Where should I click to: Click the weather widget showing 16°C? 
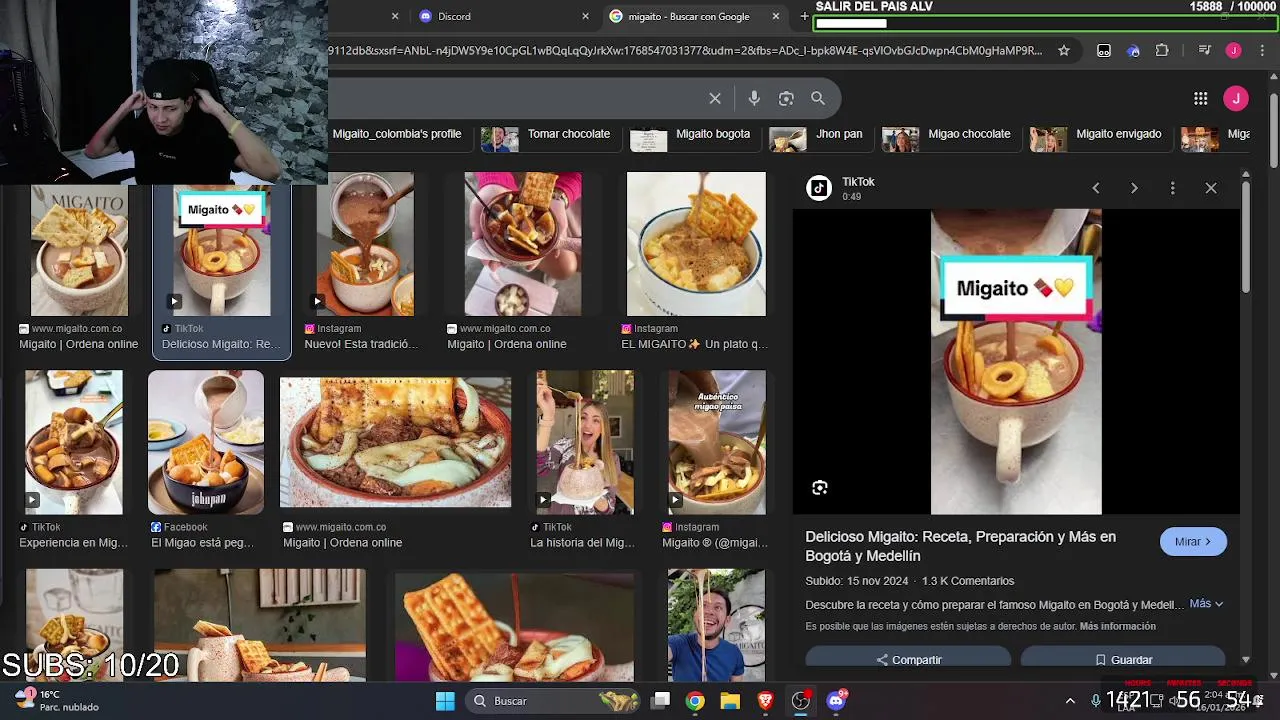tap(55, 700)
